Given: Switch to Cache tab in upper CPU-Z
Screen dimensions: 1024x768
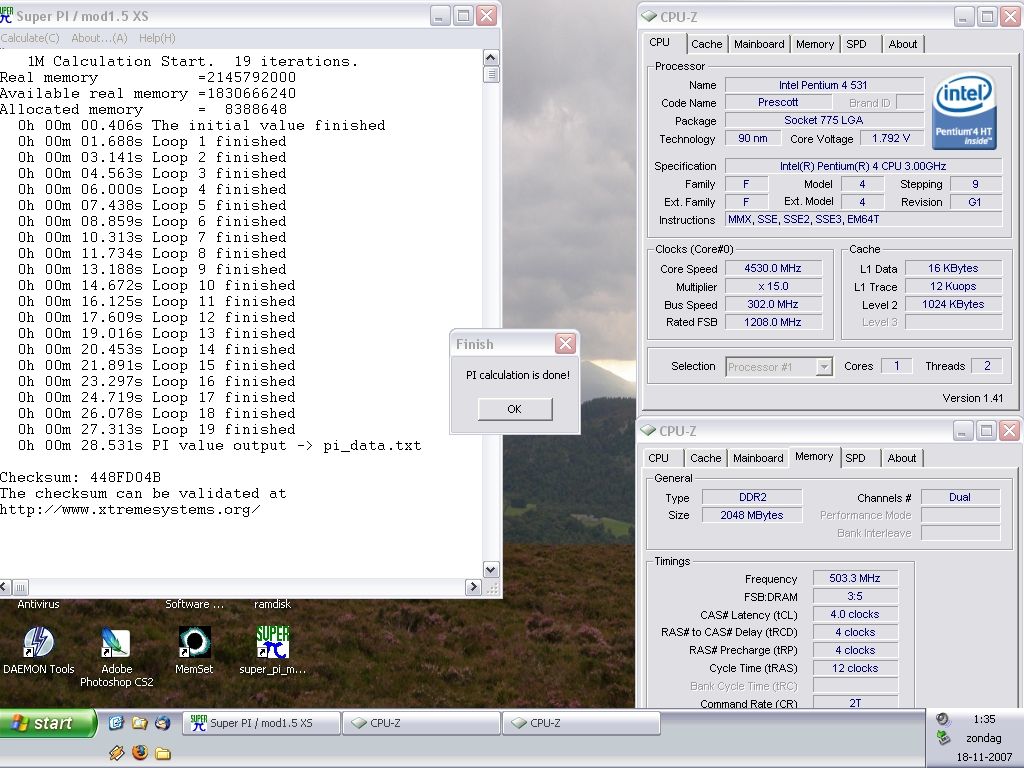Looking at the screenshot, I should [707, 44].
